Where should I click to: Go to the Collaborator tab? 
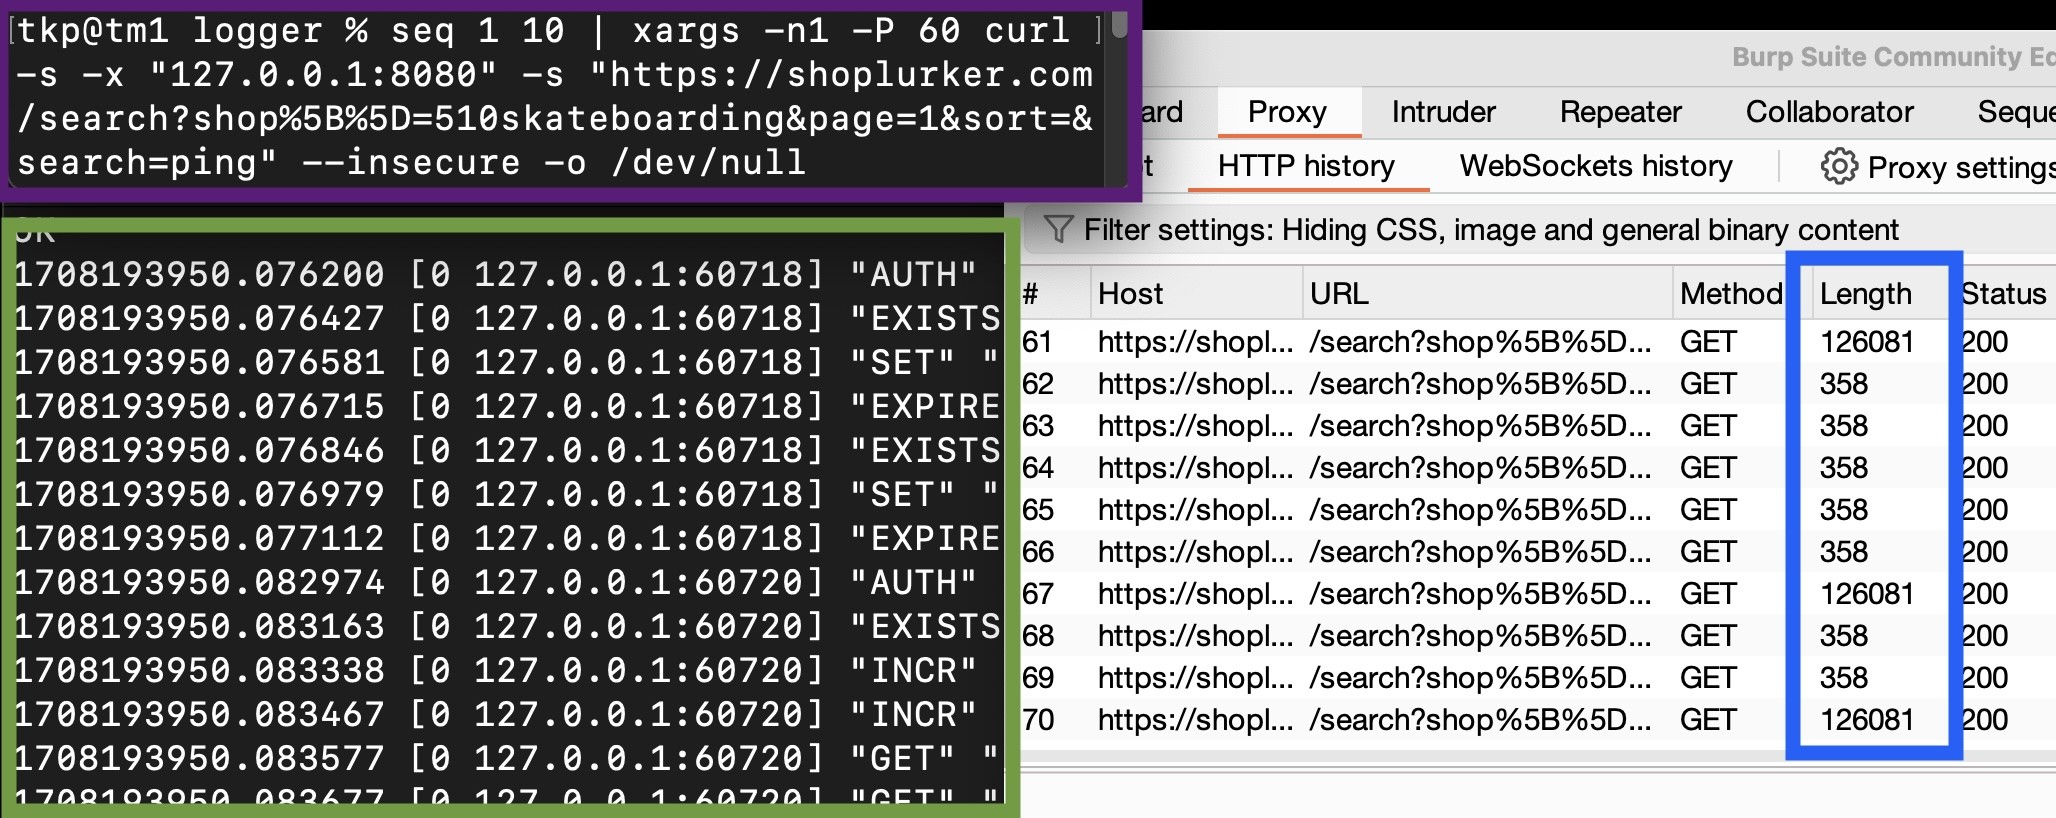pyautogui.click(x=1830, y=112)
